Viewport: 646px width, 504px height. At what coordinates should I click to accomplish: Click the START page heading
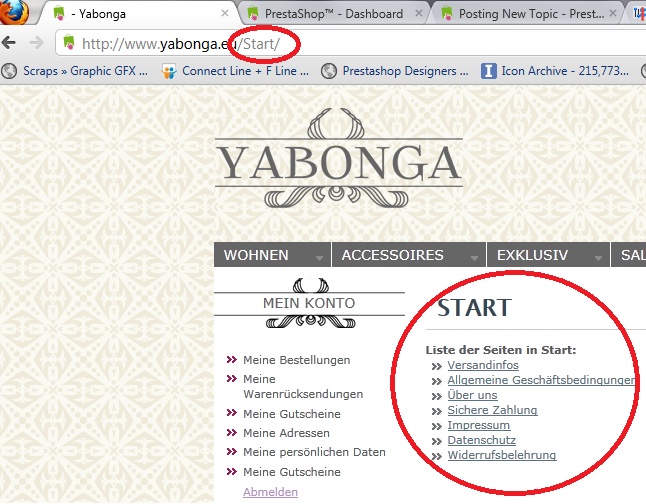(x=474, y=307)
